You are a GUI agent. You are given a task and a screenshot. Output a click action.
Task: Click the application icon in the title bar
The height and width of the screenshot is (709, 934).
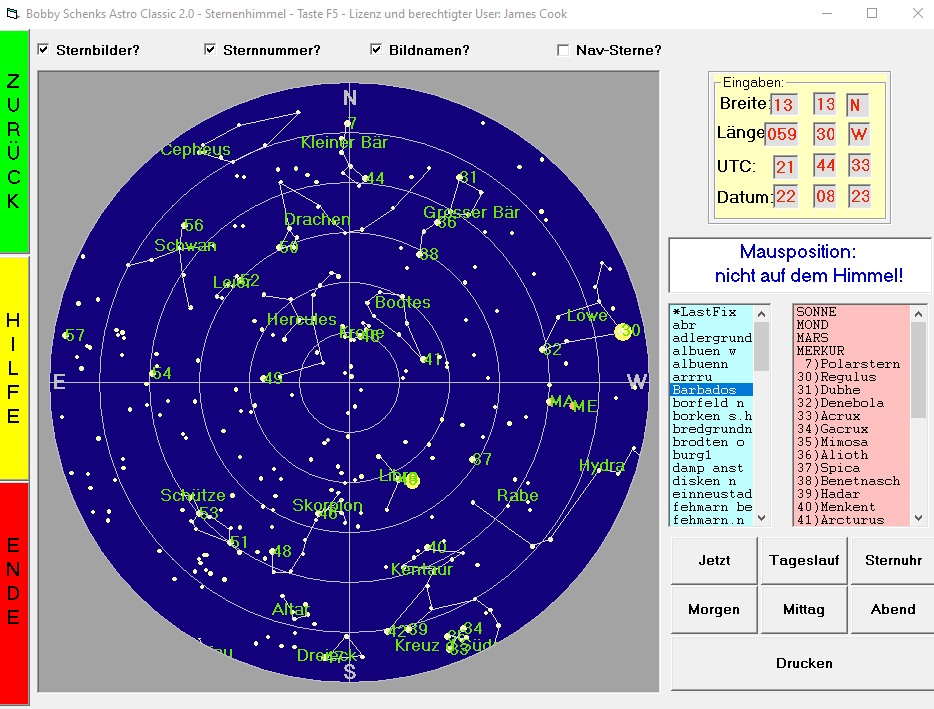[x=13, y=14]
